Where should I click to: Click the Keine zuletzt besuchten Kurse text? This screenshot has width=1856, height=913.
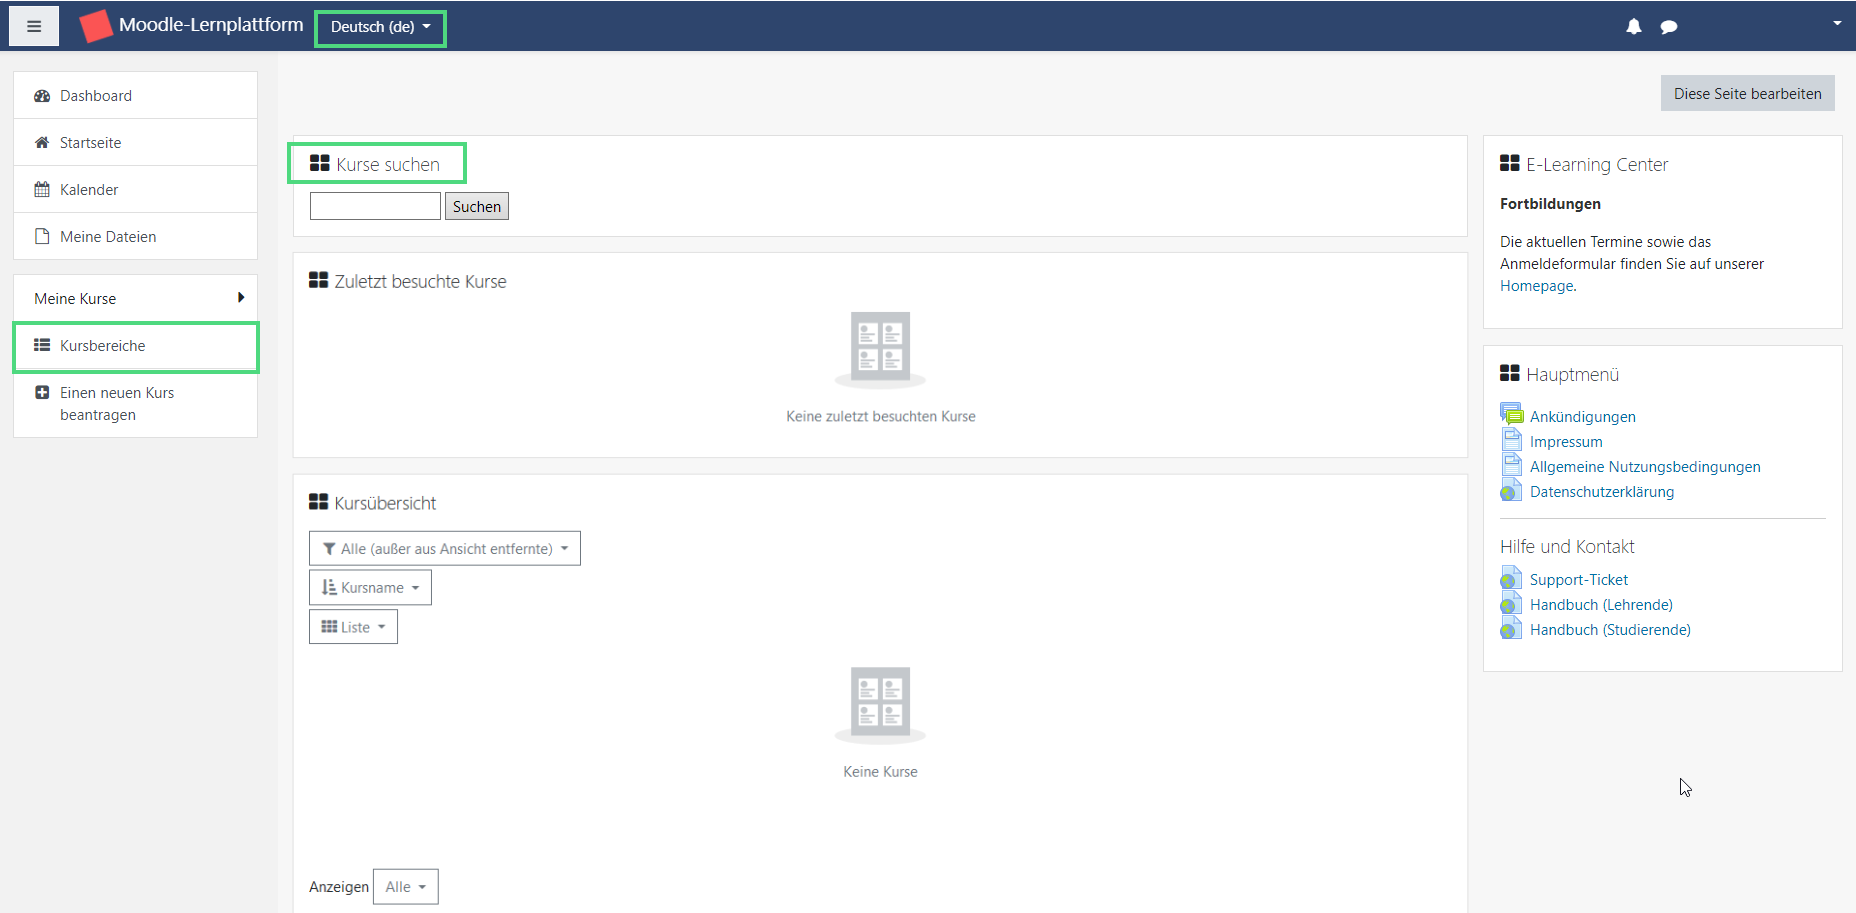[881, 417]
